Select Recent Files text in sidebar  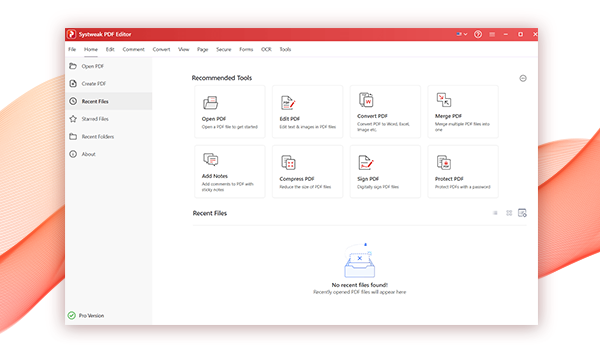95,101
